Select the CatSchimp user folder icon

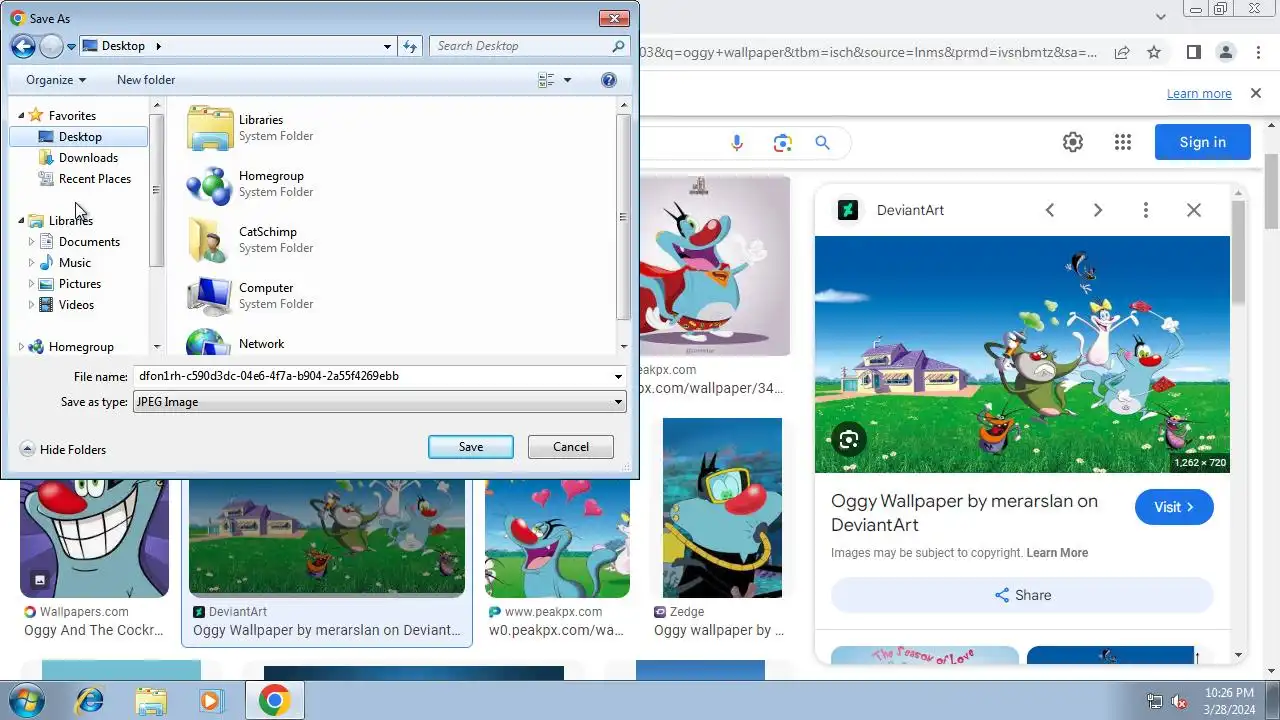pyautogui.click(x=210, y=240)
